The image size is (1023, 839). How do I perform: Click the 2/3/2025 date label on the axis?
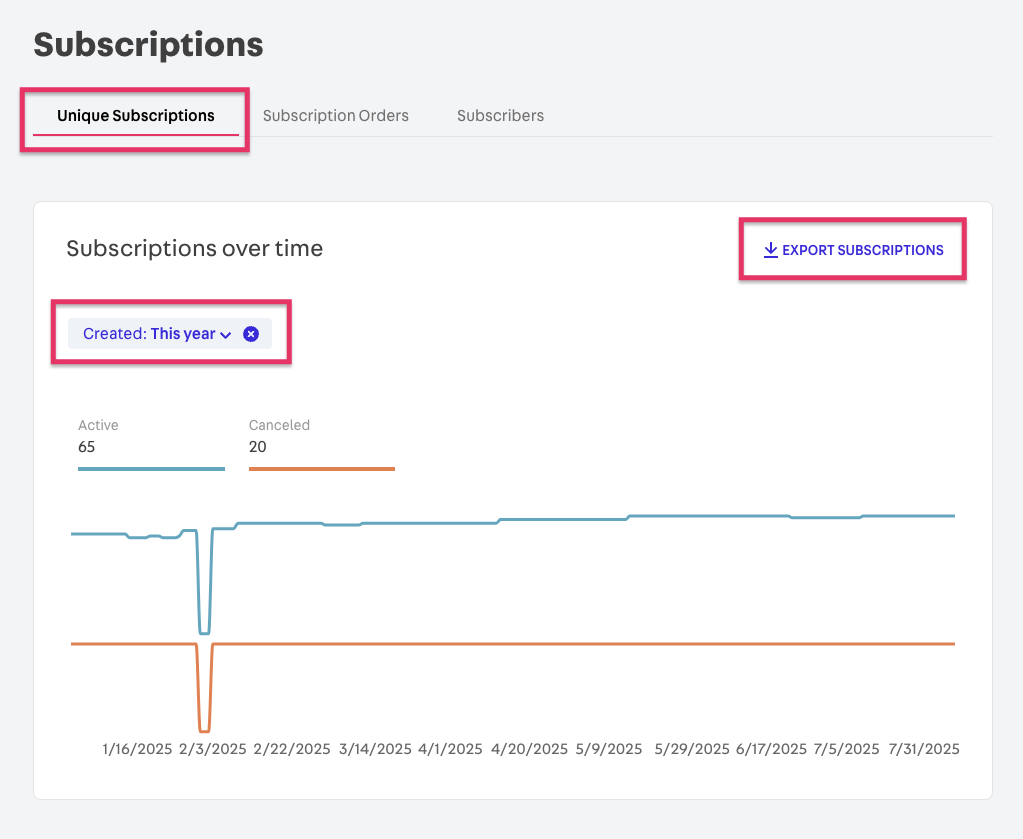pos(212,749)
